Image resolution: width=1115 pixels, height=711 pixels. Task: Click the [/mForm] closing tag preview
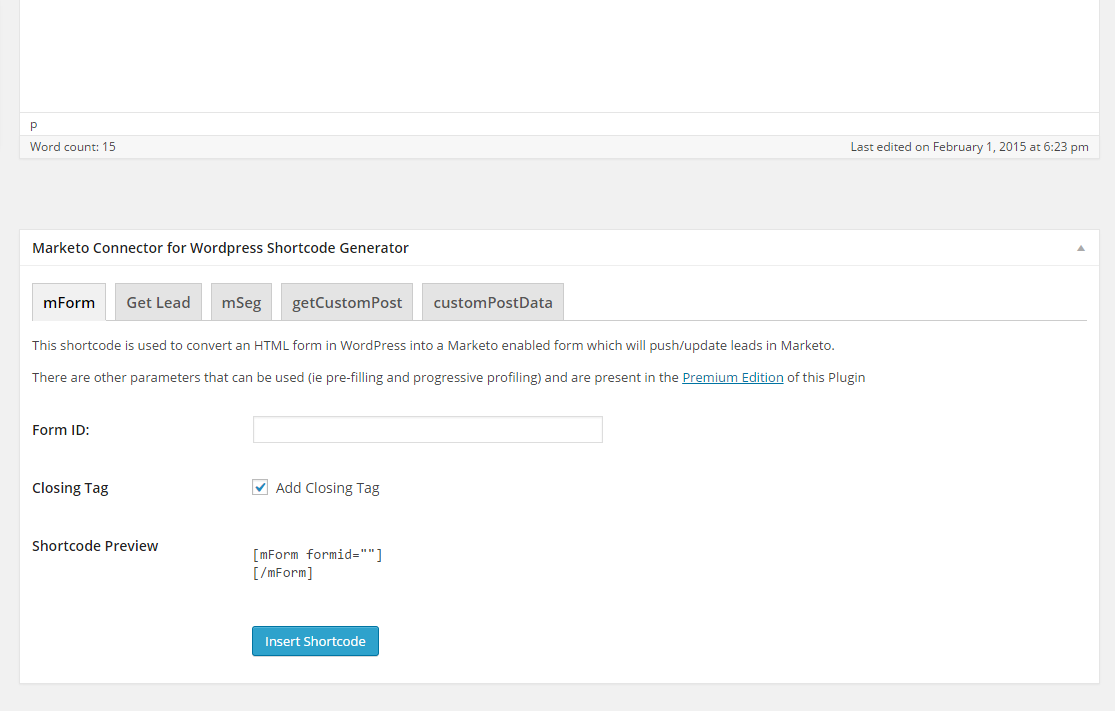[x=282, y=572]
